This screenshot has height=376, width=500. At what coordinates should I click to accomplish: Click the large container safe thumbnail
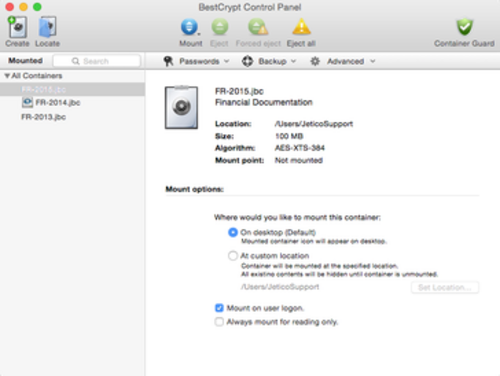pyautogui.click(x=181, y=107)
